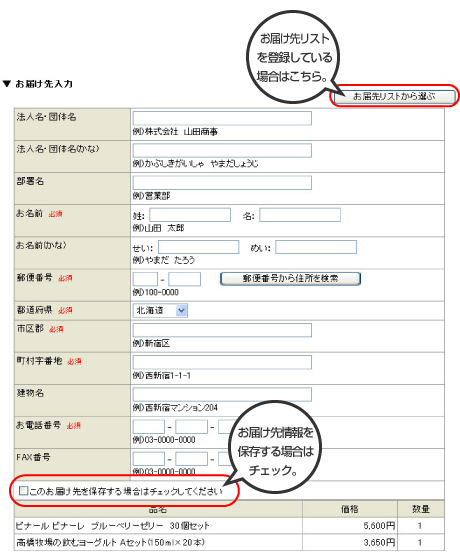Click the 町村字番地 address field
This screenshot has height=555, width=460.
coord(222,362)
